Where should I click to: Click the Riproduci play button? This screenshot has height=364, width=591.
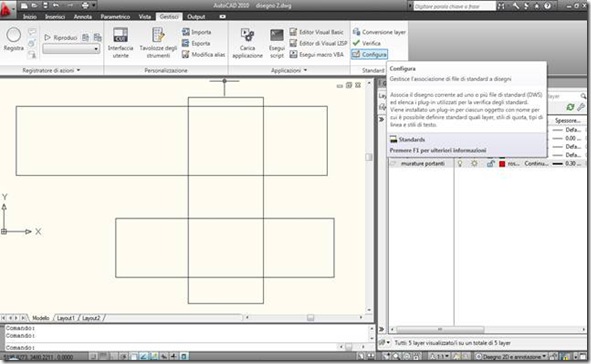point(61,38)
